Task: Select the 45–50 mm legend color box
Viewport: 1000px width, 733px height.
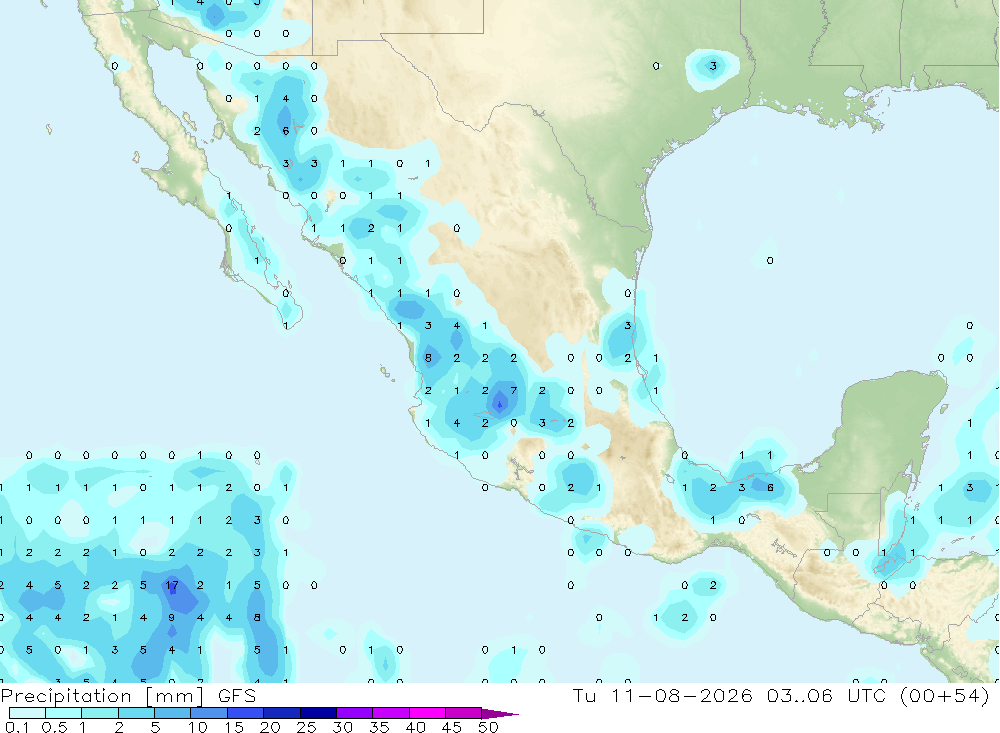Action: pyautogui.click(x=463, y=713)
